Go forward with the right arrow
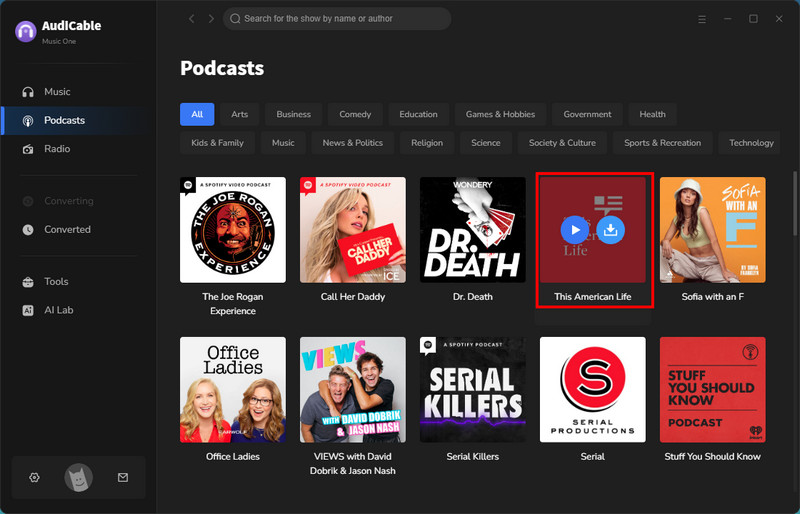 [211, 19]
